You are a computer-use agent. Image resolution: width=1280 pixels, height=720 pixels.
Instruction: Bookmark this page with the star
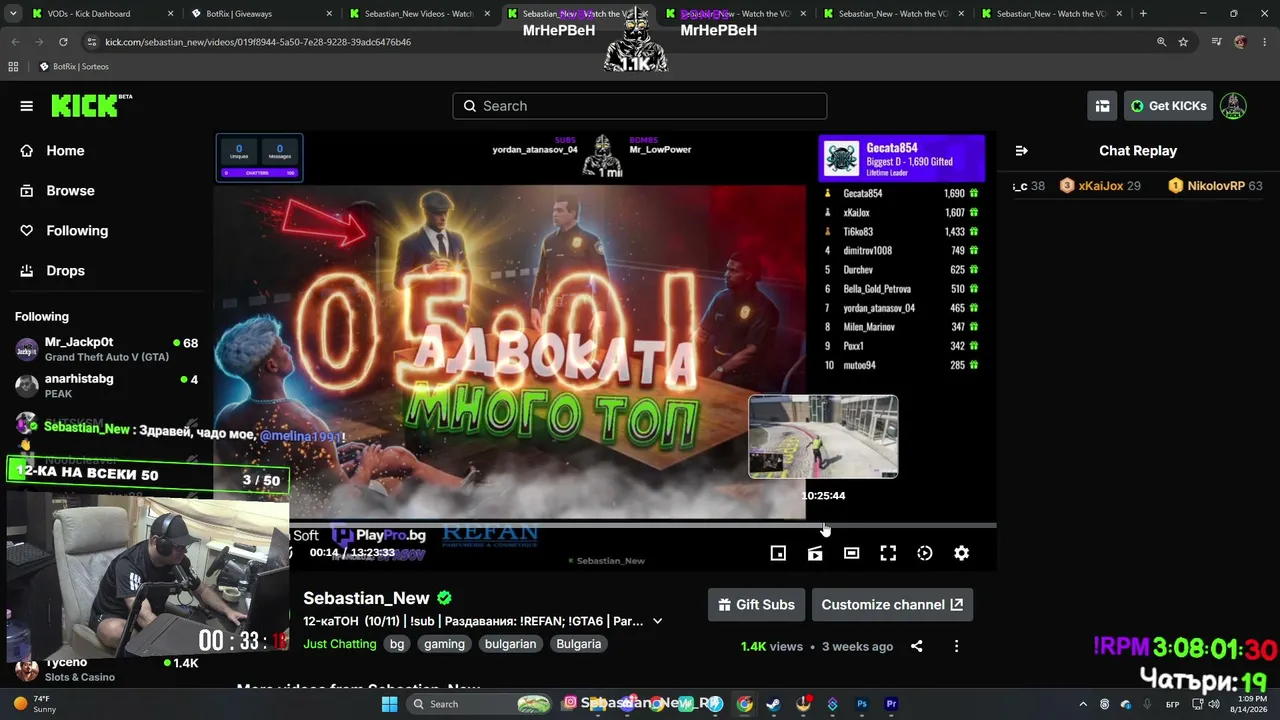click(1183, 42)
